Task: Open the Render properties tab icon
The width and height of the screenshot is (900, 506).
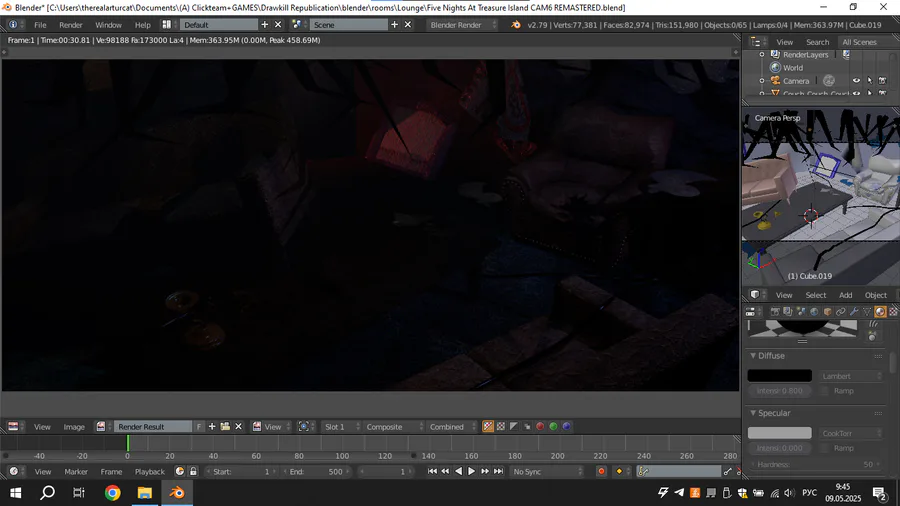Action: (x=775, y=312)
